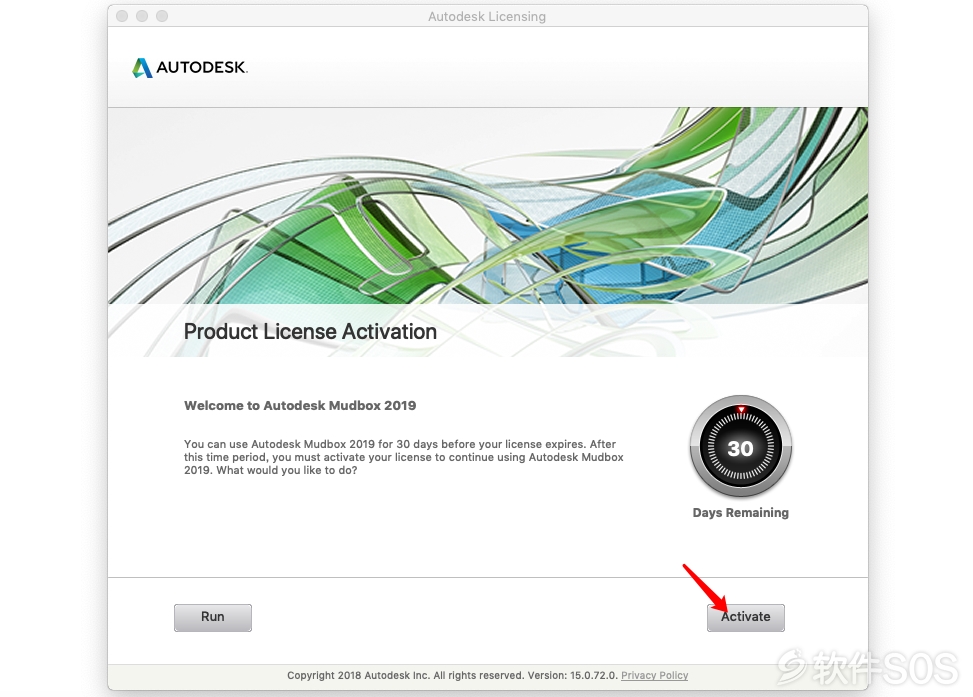The width and height of the screenshot is (973, 697).
Task: Zoom the Autodesk Licensing window
Action: (x=162, y=16)
